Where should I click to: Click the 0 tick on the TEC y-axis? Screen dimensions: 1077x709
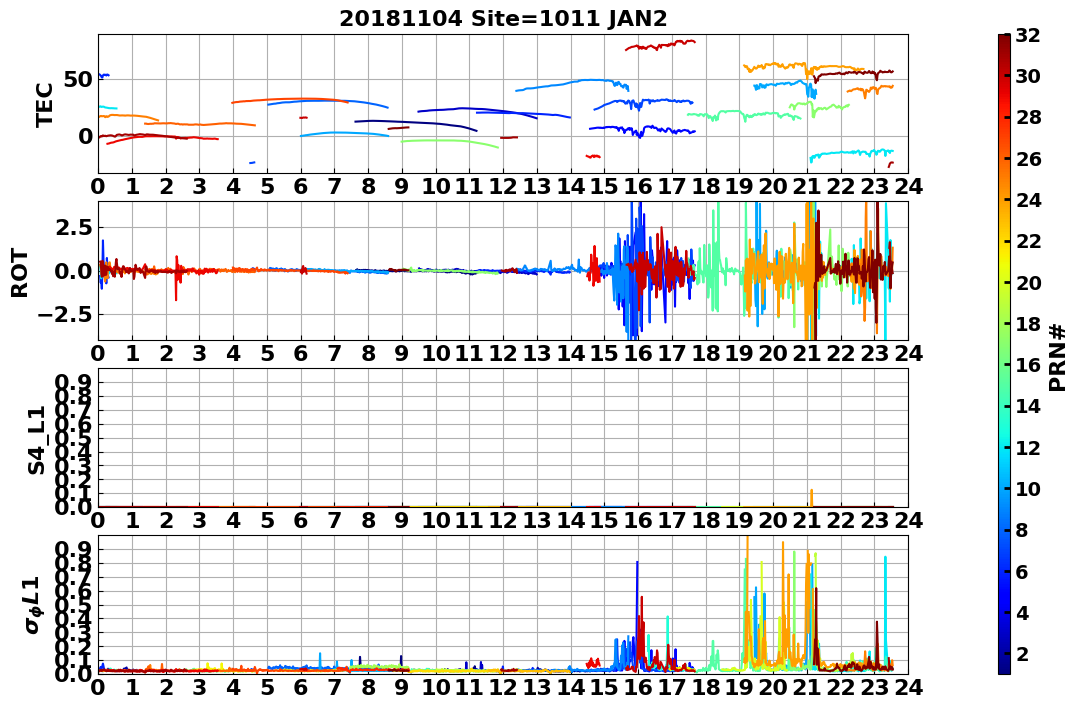pos(85,136)
